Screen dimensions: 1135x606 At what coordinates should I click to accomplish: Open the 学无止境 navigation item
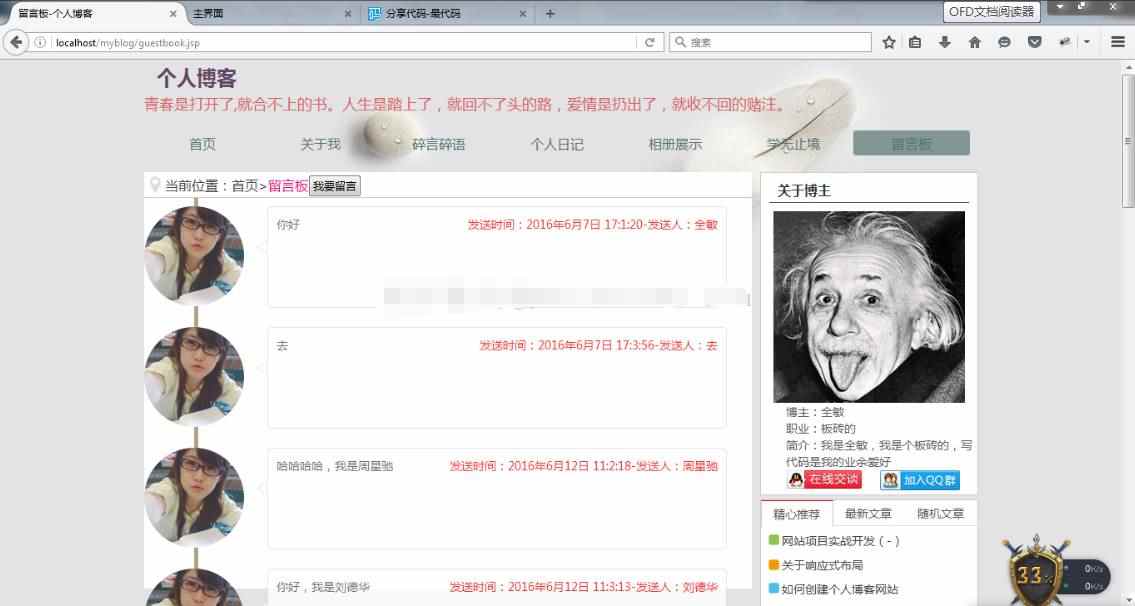pos(793,144)
